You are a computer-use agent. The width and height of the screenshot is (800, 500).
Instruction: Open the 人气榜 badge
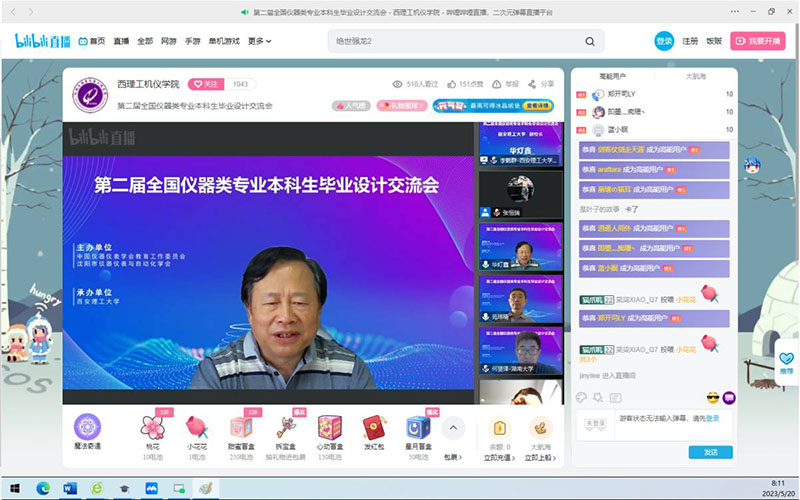coord(351,106)
